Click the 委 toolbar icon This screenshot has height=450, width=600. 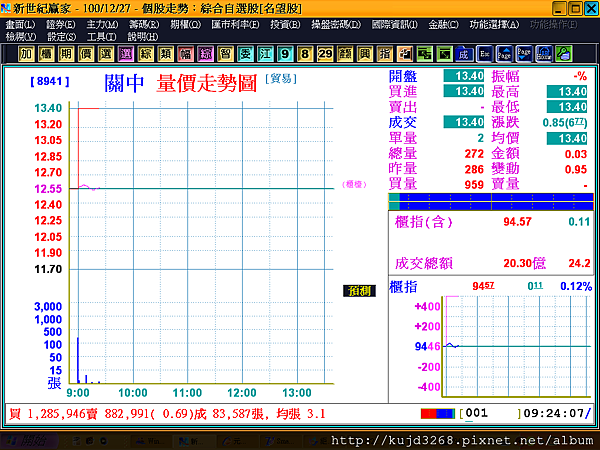coord(245,54)
